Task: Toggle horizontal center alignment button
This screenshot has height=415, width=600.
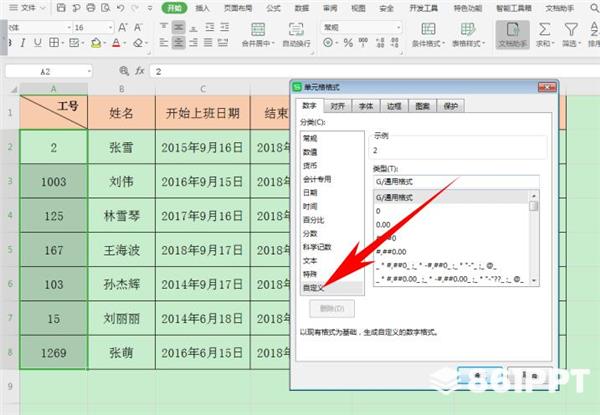Action: coord(178,42)
